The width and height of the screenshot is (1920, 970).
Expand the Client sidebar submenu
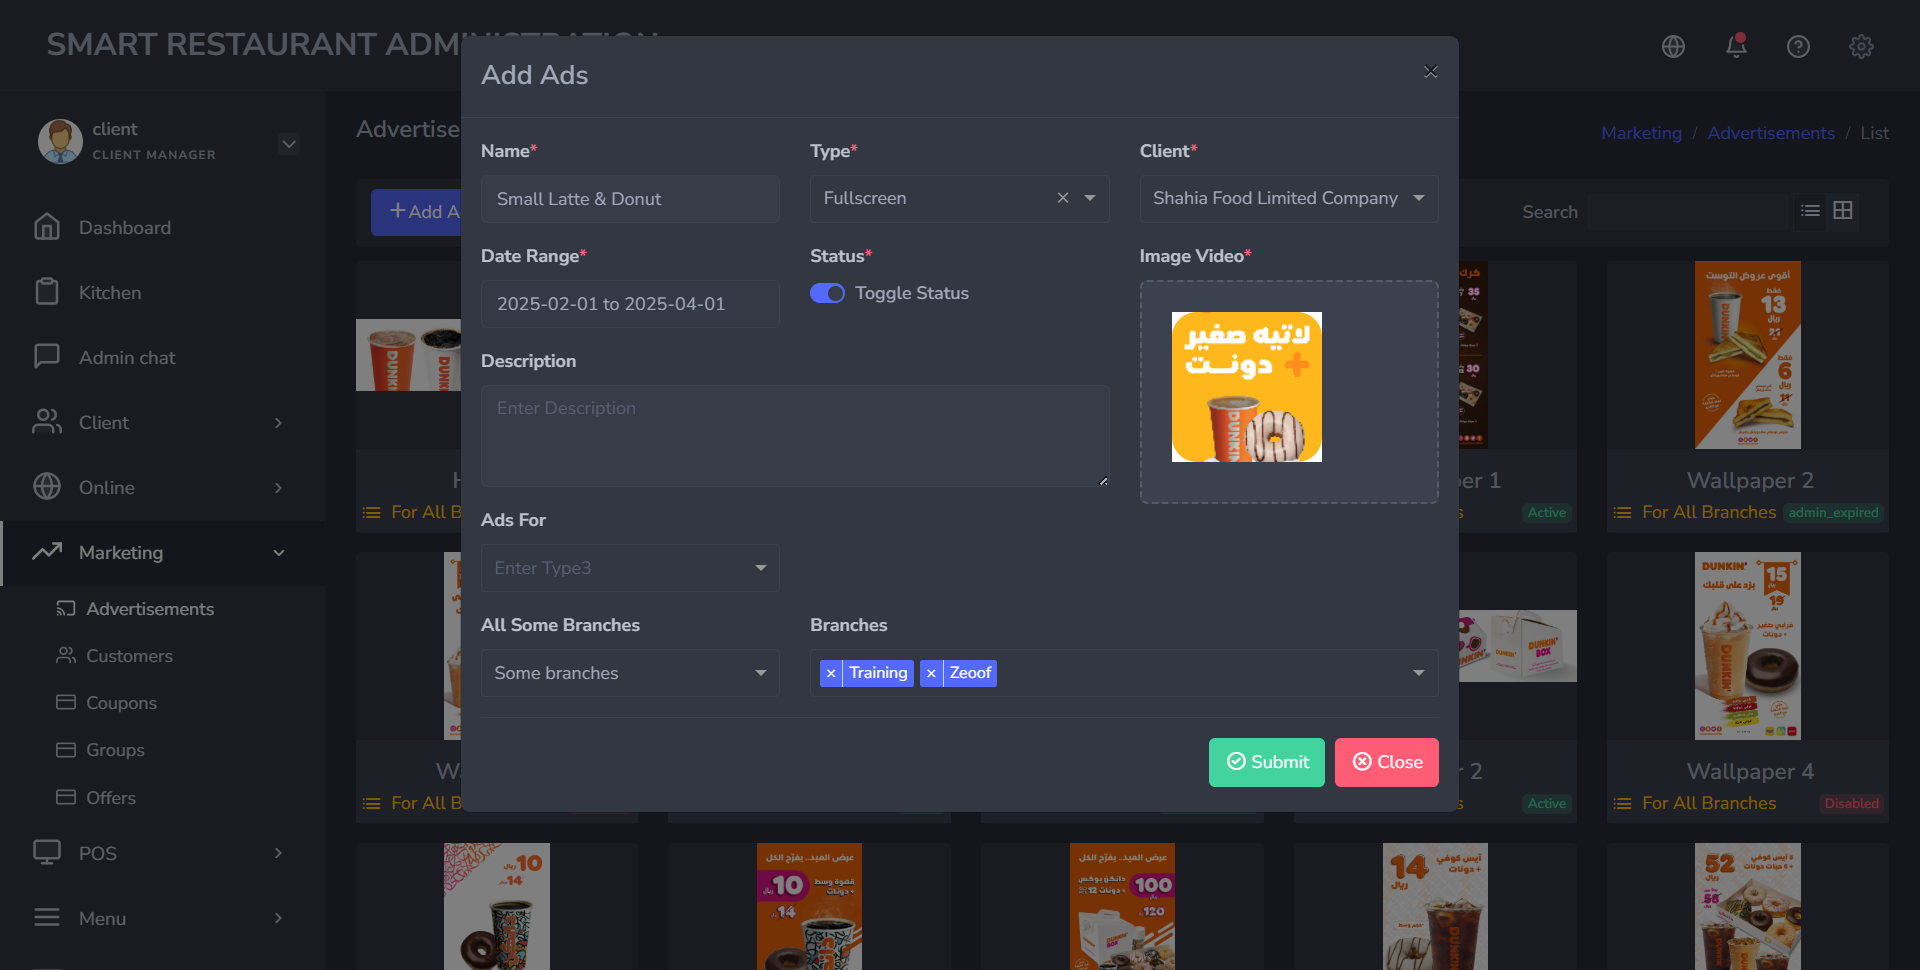tap(278, 423)
